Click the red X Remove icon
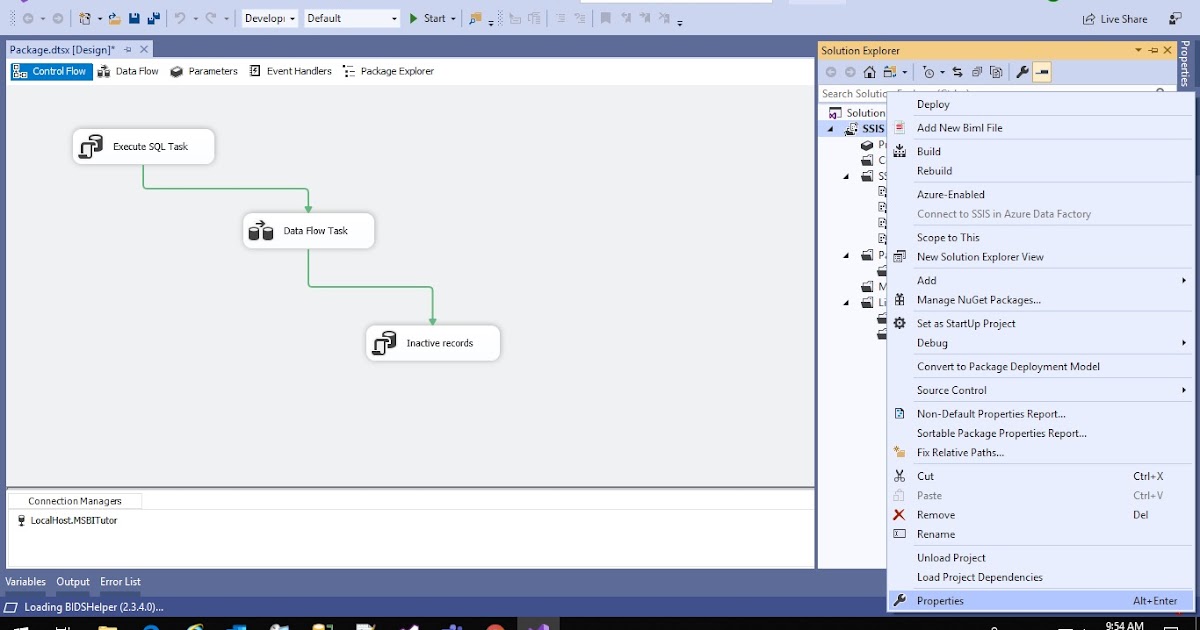Image resolution: width=1200 pixels, height=630 pixels. pyautogui.click(x=899, y=515)
